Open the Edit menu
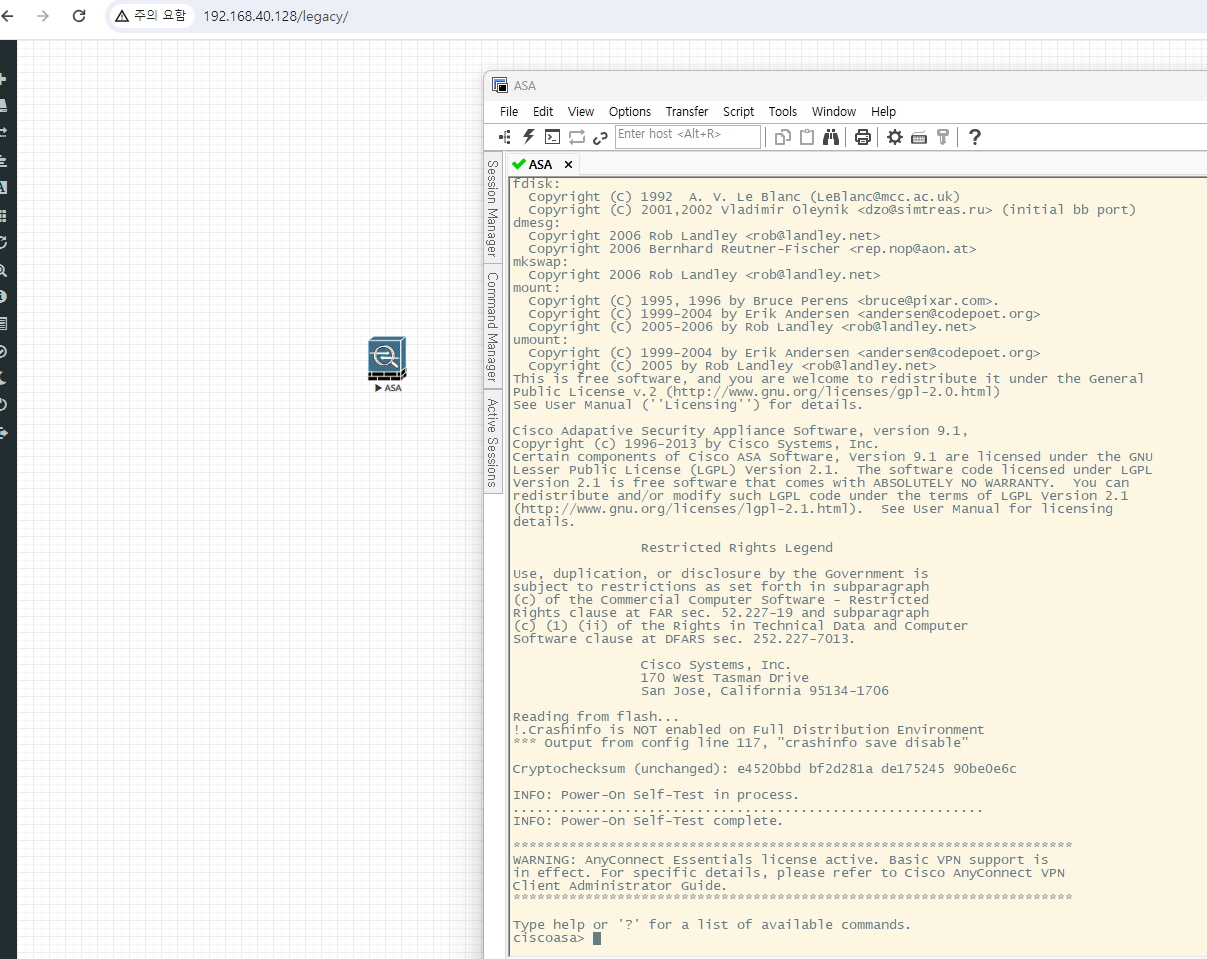 click(x=543, y=112)
